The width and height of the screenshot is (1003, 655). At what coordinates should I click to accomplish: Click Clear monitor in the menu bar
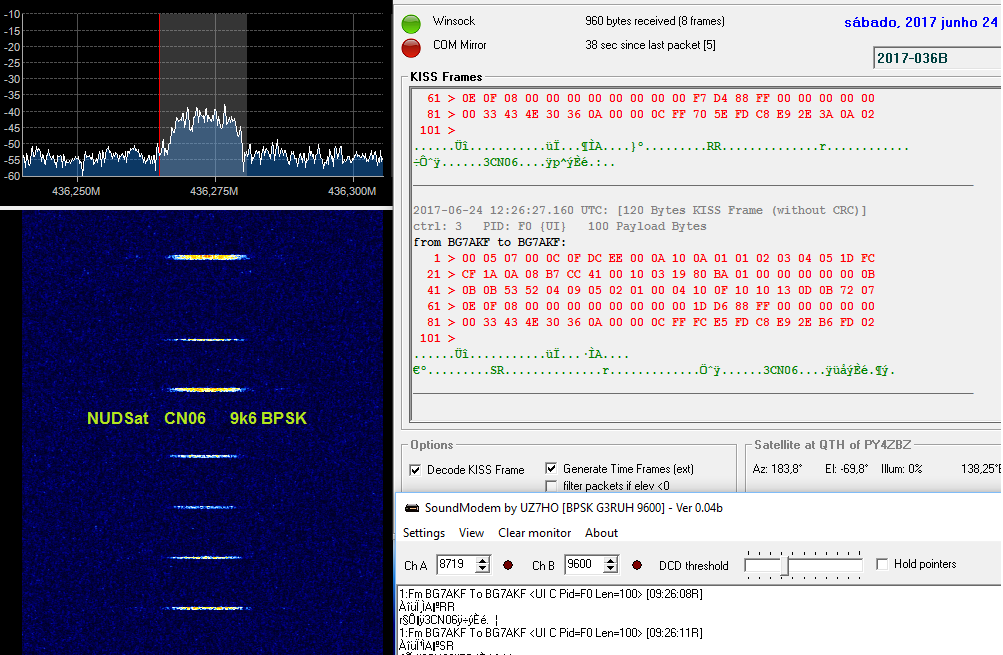click(534, 533)
